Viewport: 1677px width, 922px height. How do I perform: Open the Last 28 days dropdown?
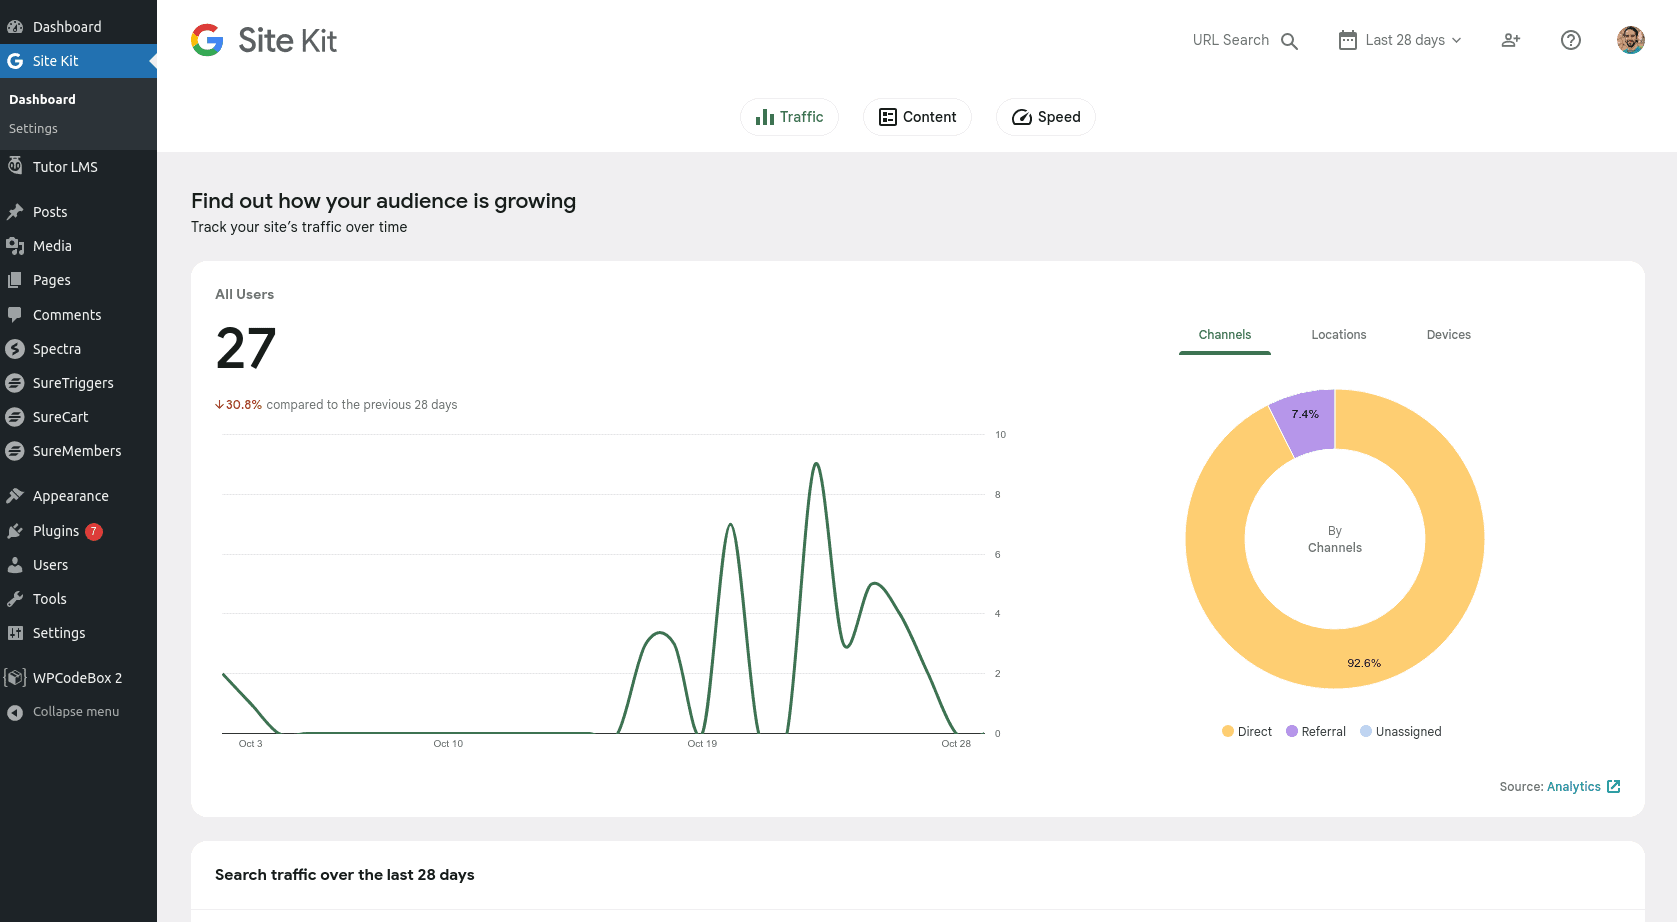(x=1399, y=40)
